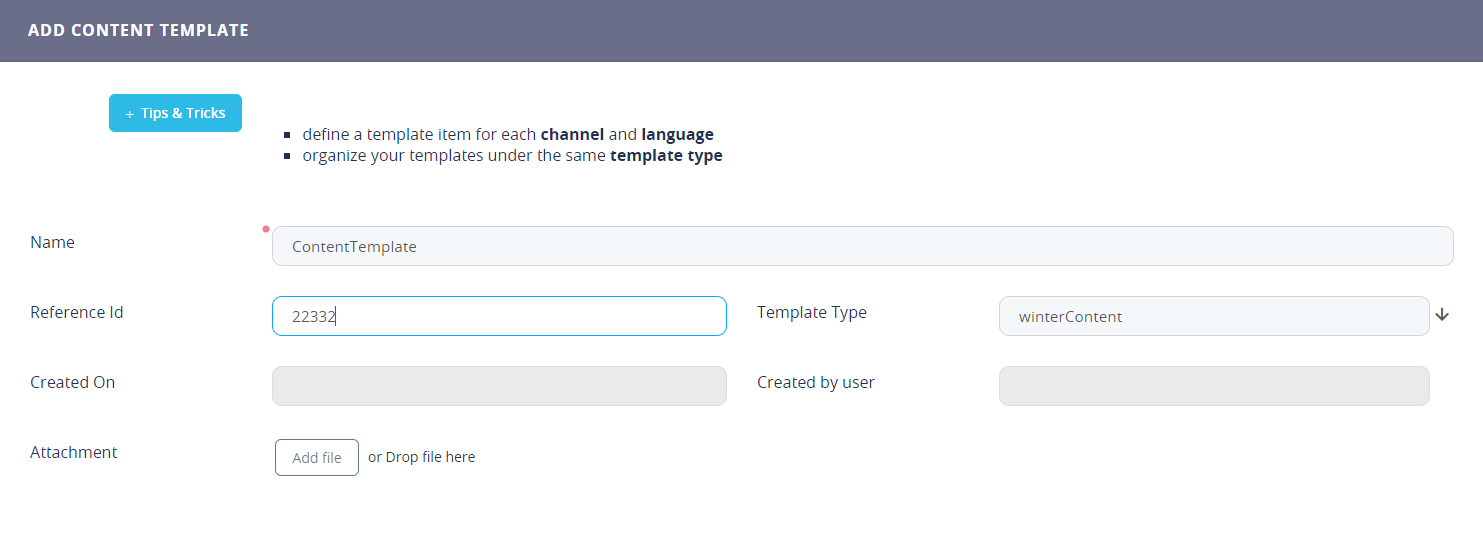Click the Attachment label
The image size is (1483, 538).
coord(74,452)
